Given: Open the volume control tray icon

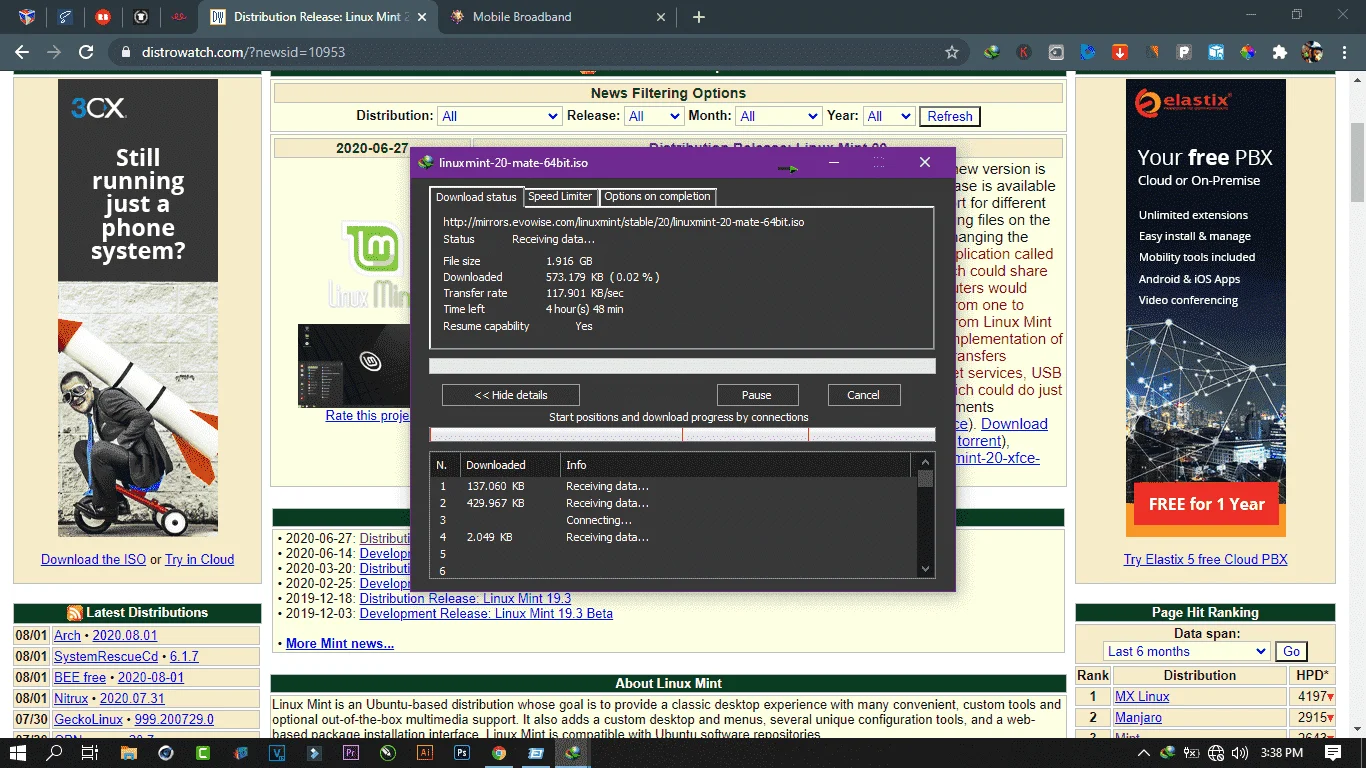Looking at the screenshot, I should pyautogui.click(x=1240, y=753).
